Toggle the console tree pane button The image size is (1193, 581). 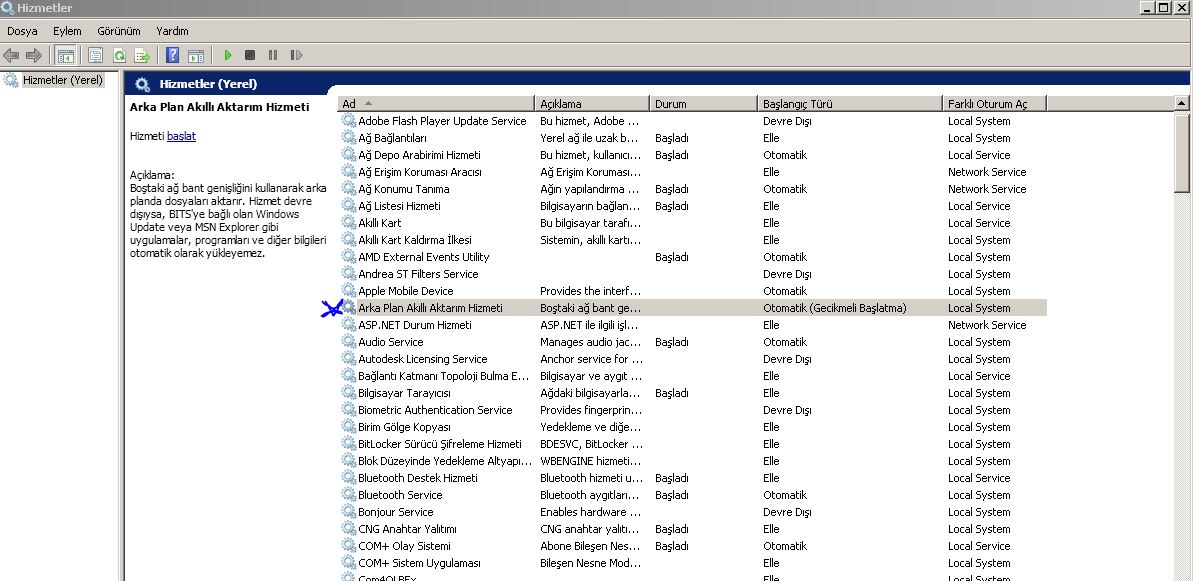tap(66, 55)
